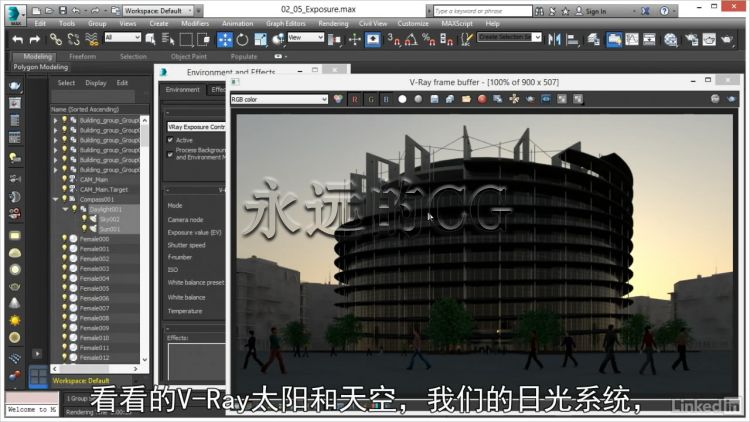This screenshot has width=750, height=422.
Task: Toggle the Red channel button in frame buffer
Action: click(x=355, y=99)
